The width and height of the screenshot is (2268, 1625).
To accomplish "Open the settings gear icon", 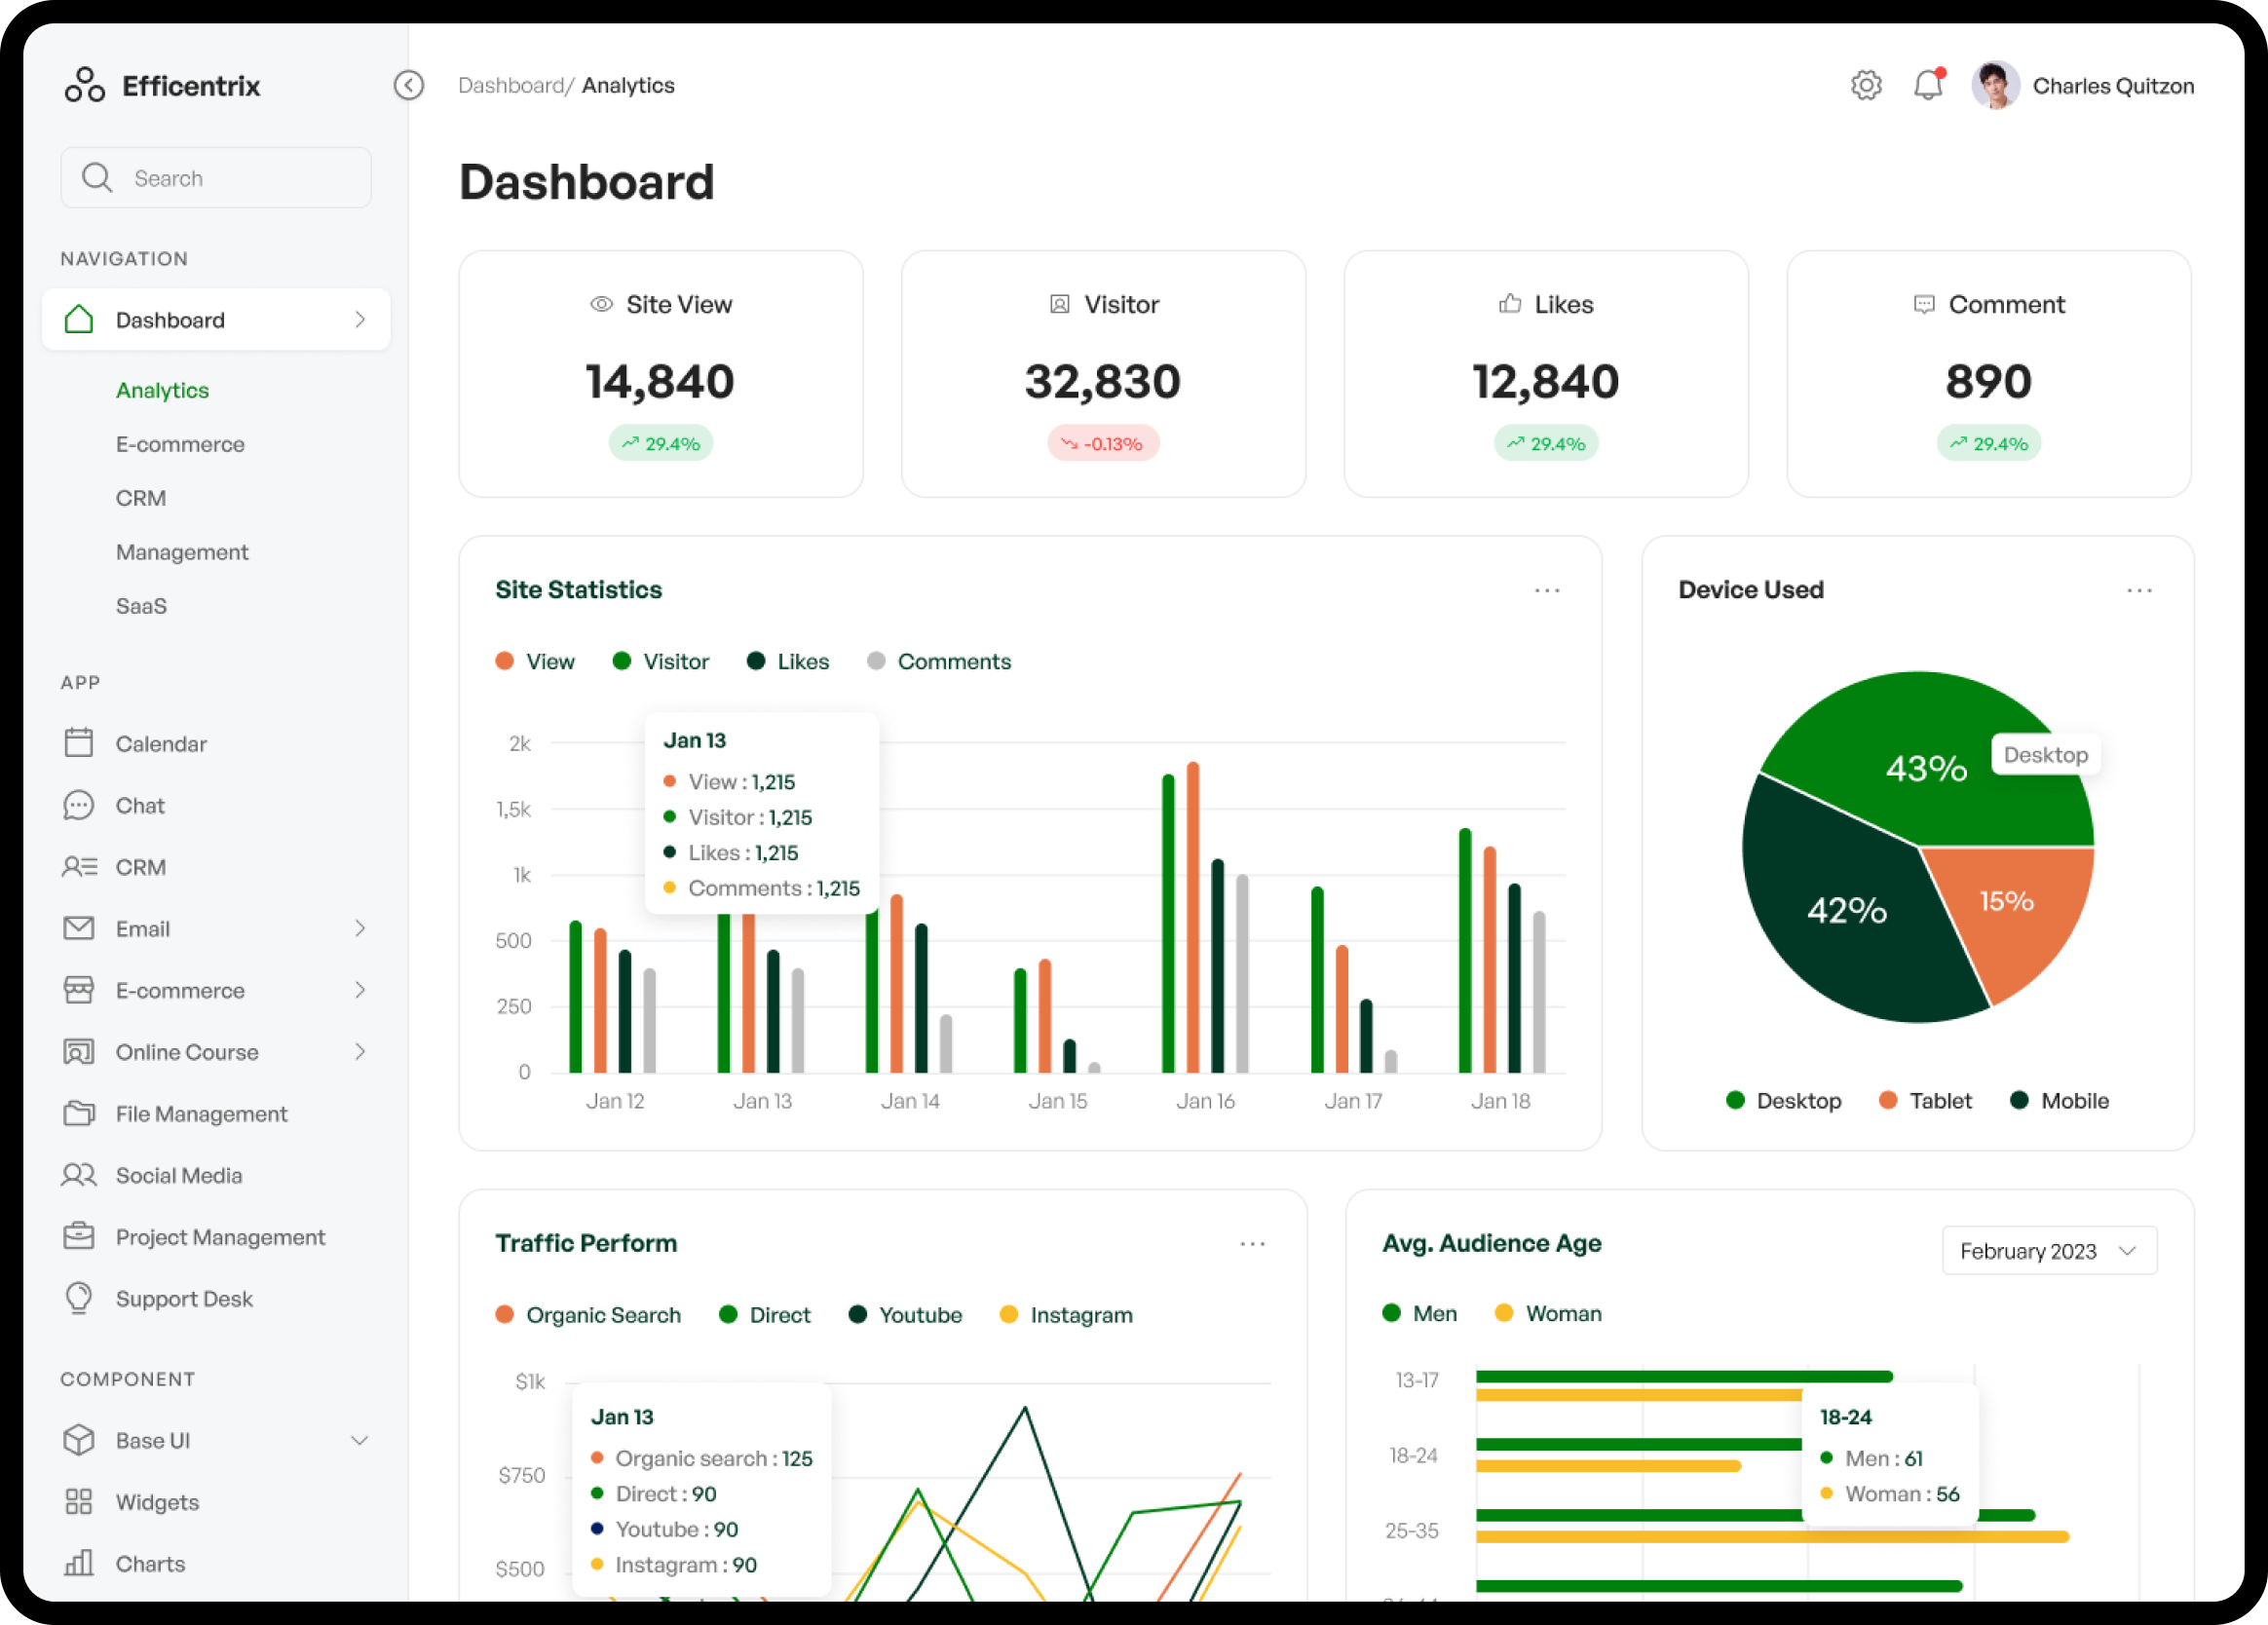I will pyautogui.click(x=1865, y=86).
